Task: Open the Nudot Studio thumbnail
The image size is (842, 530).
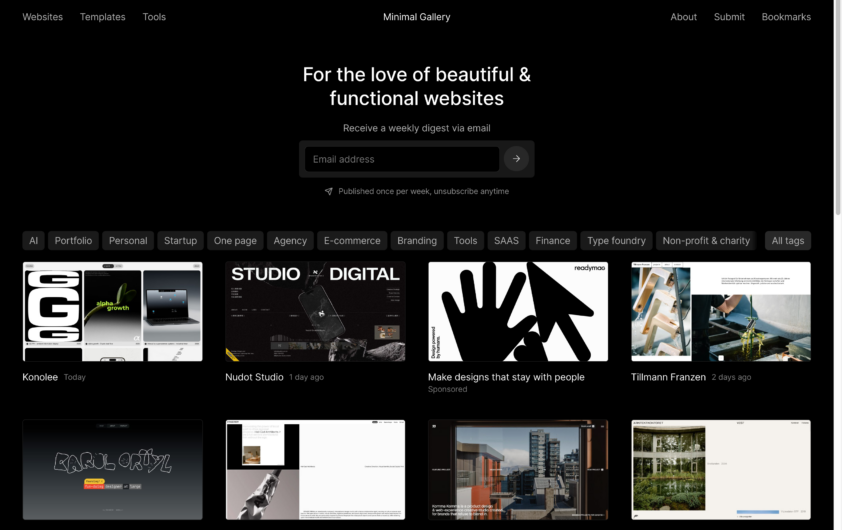Action: coord(315,311)
